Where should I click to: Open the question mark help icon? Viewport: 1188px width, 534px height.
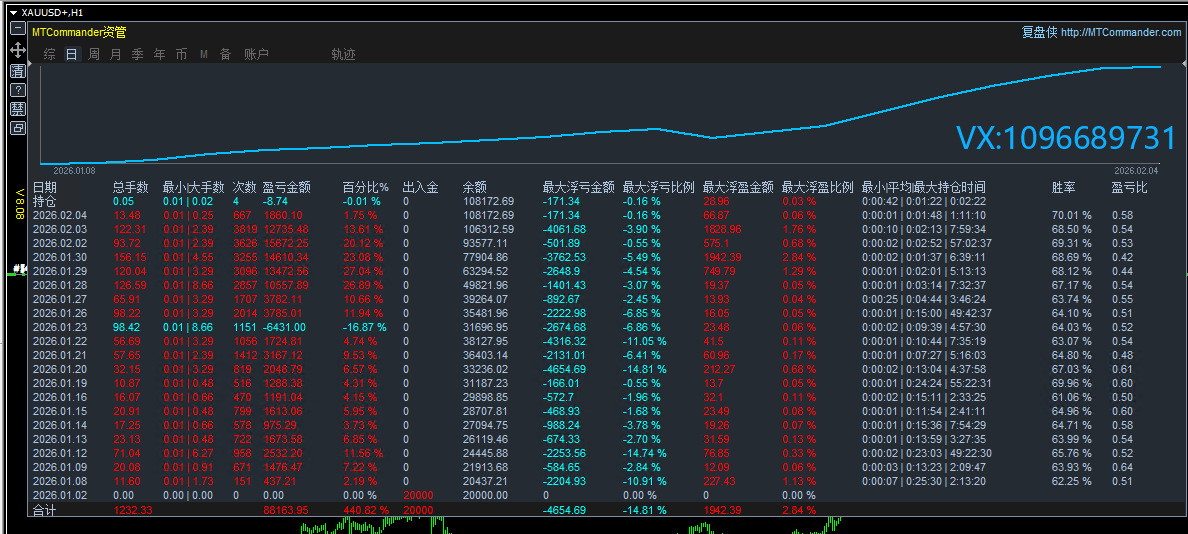(17, 90)
